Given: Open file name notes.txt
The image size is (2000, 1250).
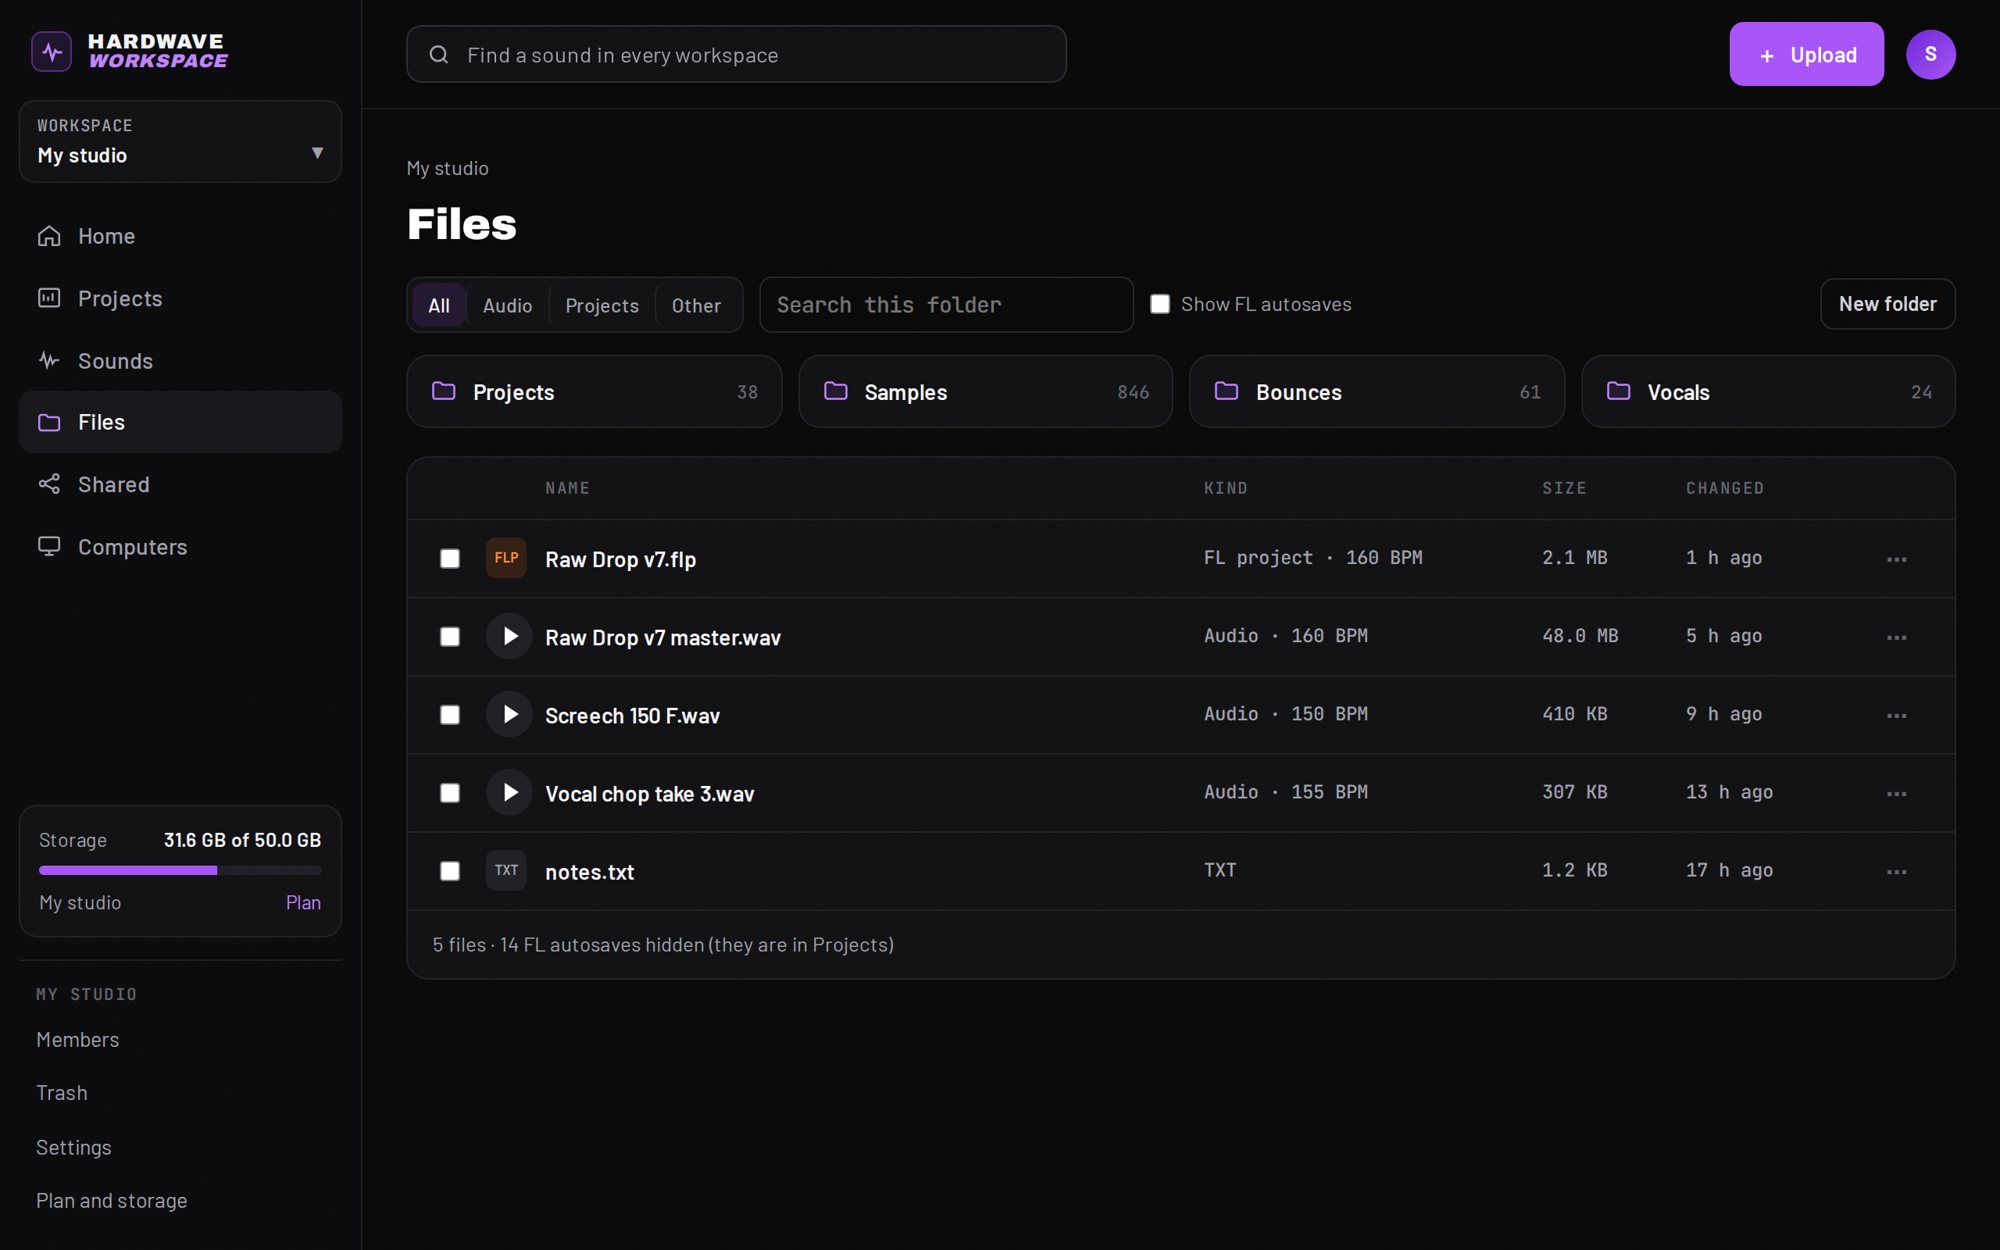Looking at the screenshot, I should point(589,871).
